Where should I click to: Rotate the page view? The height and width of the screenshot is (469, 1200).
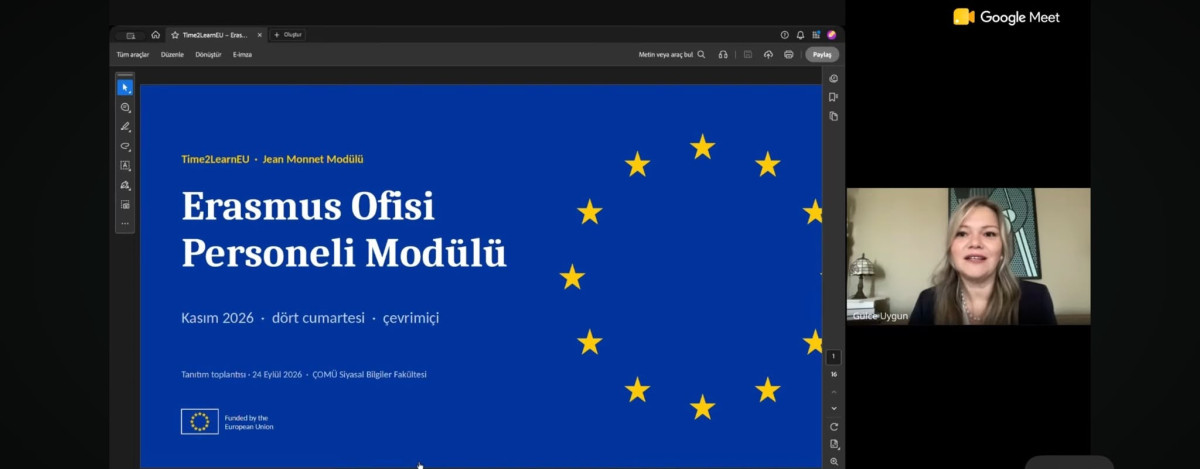(x=834, y=427)
